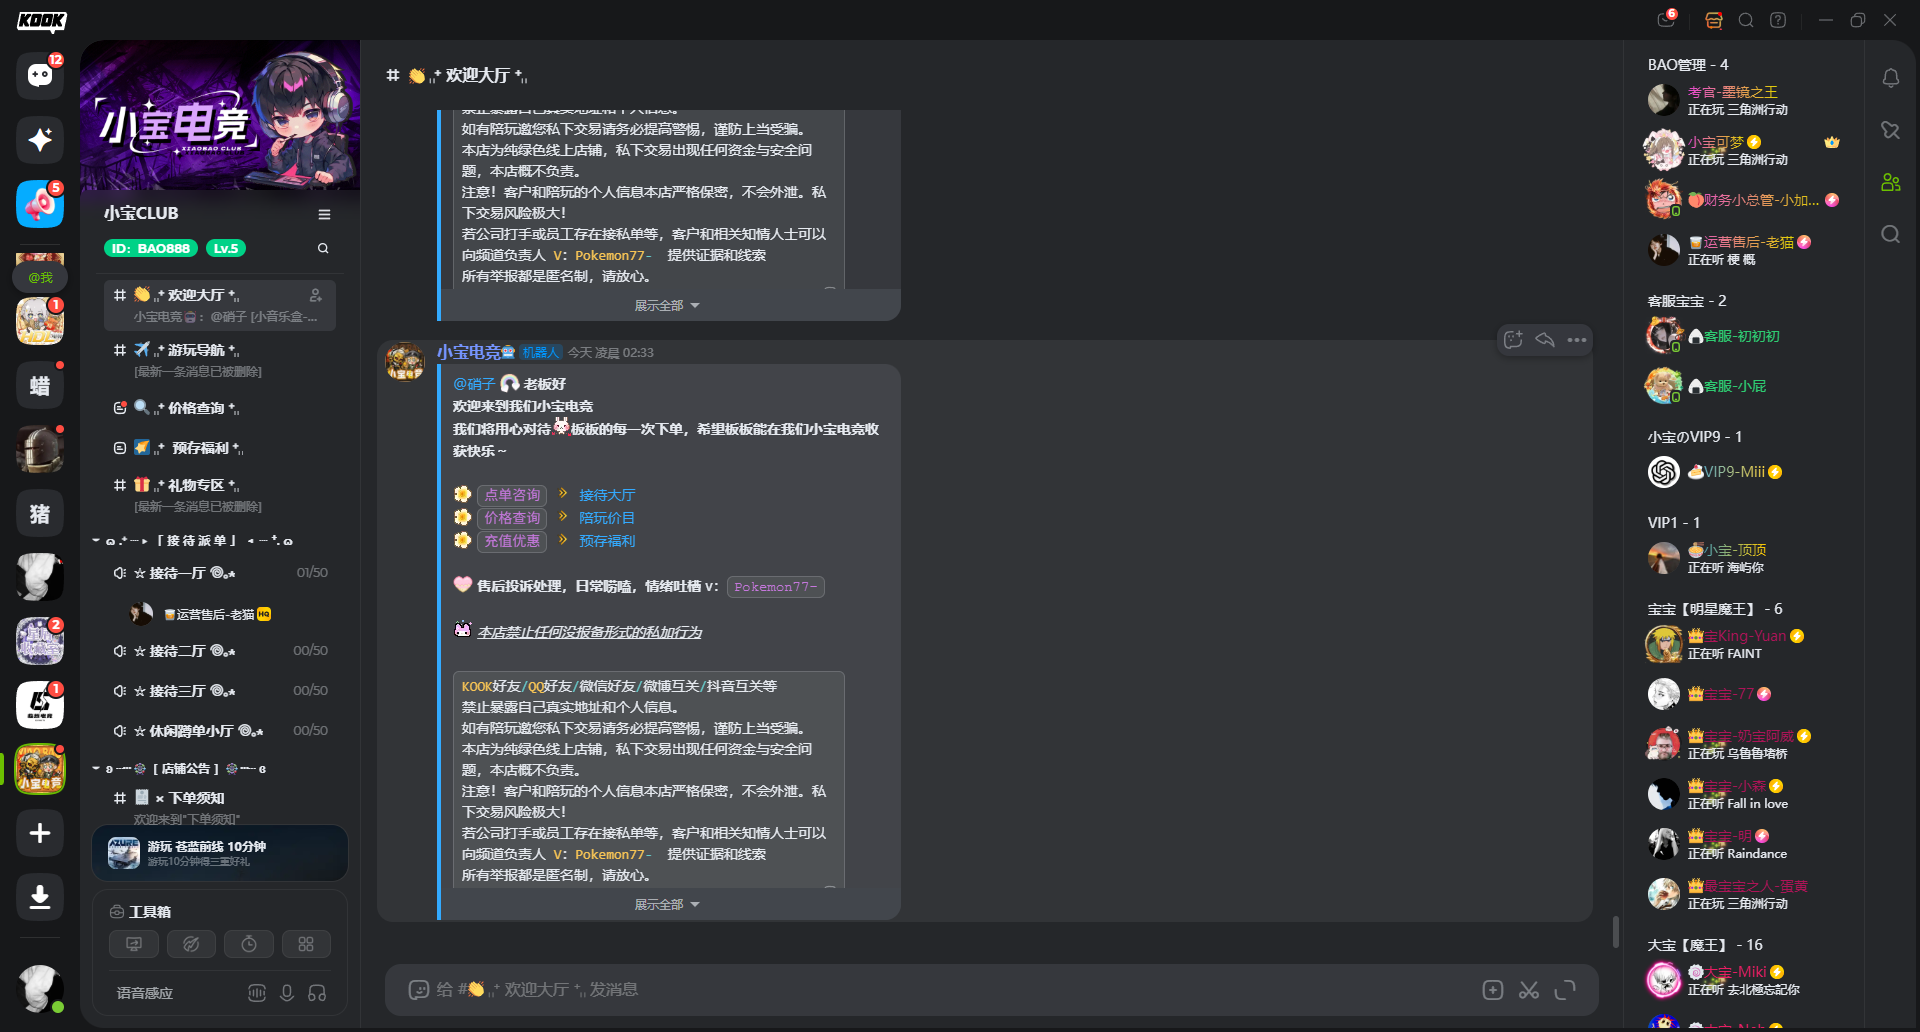Open the 价格查询 channel
Viewport: 1920px width, 1032px height.
(x=220, y=408)
